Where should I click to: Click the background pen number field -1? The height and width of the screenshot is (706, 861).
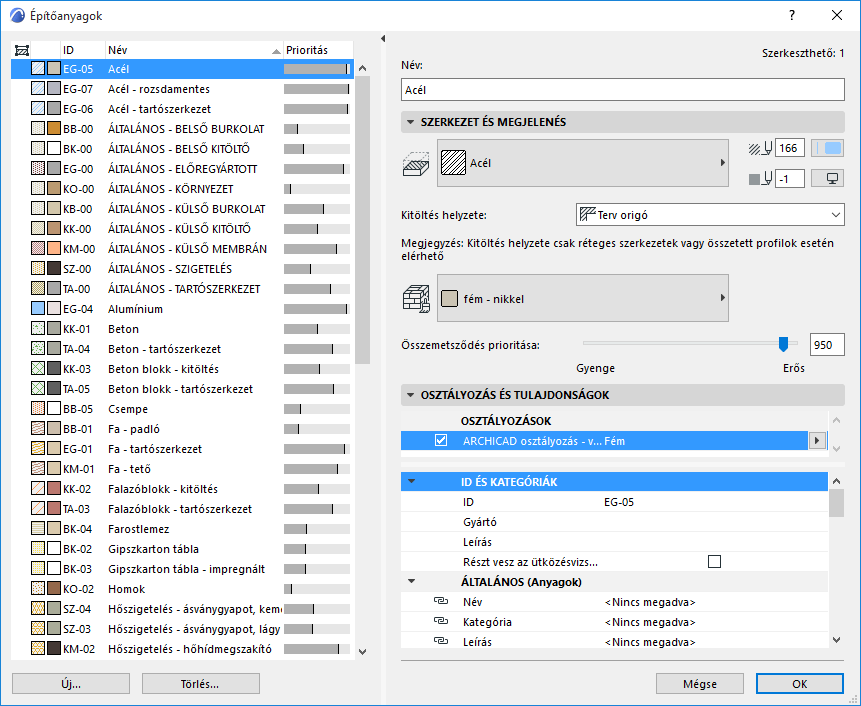[790, 178]
